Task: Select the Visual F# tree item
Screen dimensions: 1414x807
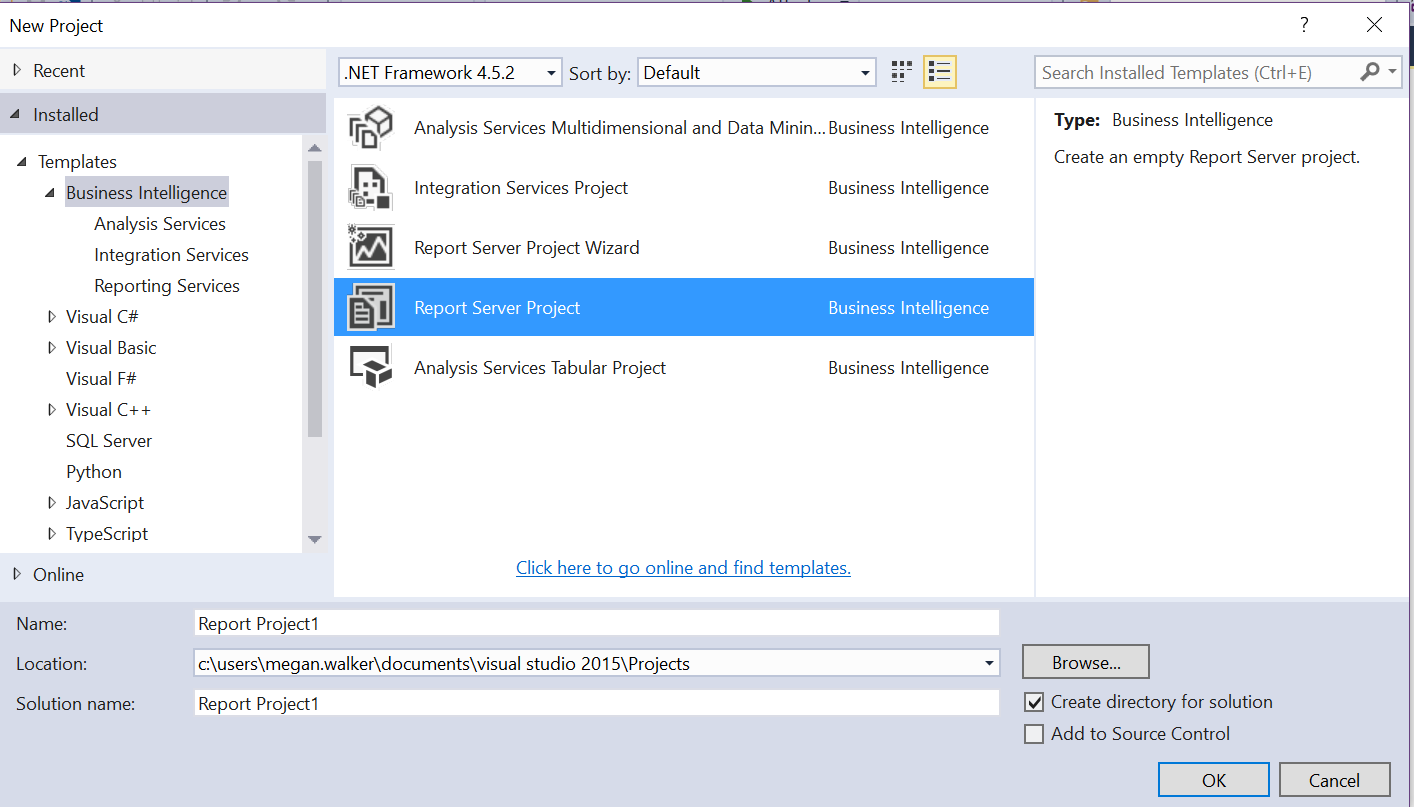Action: point(101,379)
